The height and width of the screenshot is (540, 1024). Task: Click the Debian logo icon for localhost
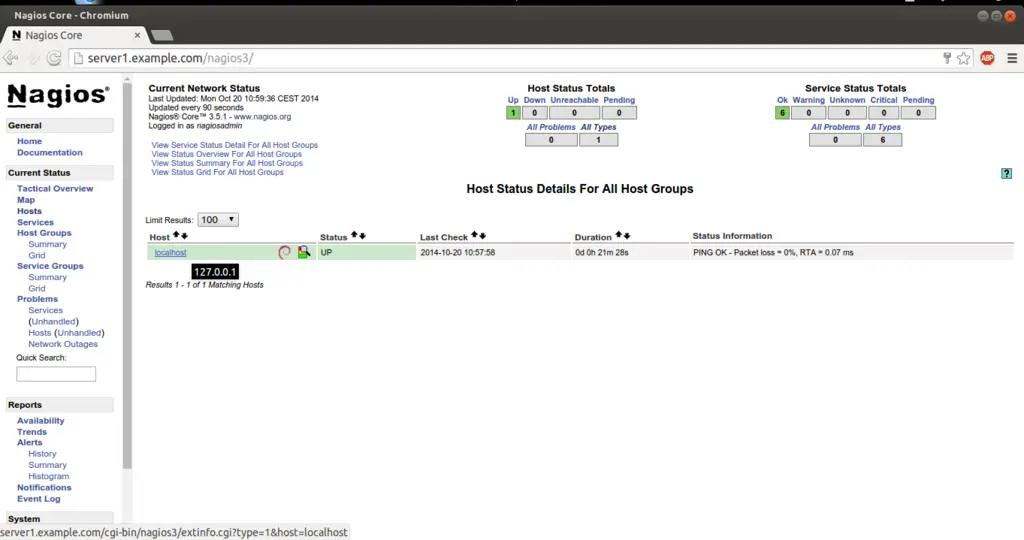(x=284, y=252)
